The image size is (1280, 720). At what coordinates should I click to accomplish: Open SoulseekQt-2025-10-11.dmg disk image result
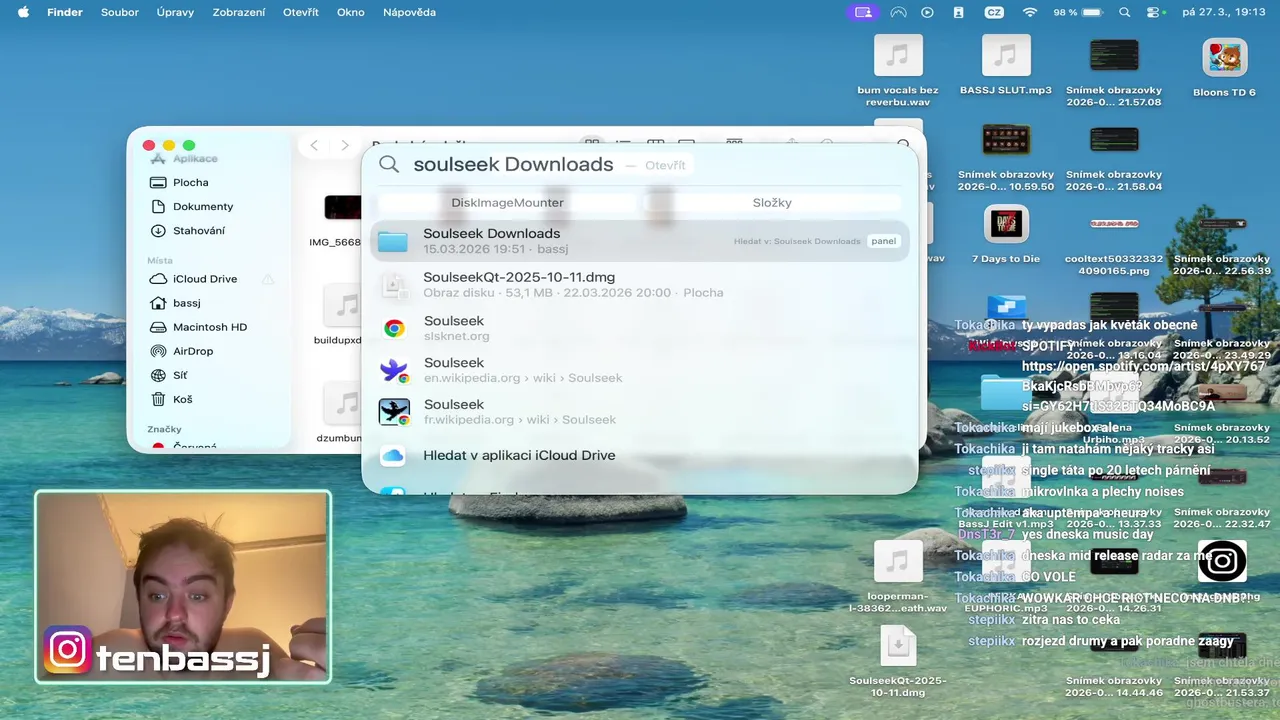[639, 285]
